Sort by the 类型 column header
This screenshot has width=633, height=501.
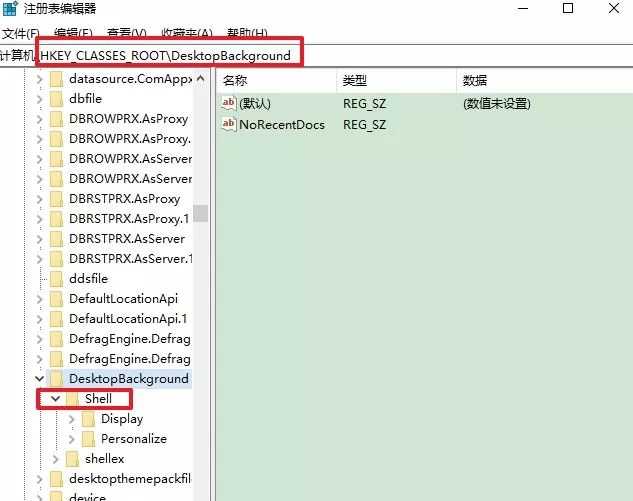(396, 81)
